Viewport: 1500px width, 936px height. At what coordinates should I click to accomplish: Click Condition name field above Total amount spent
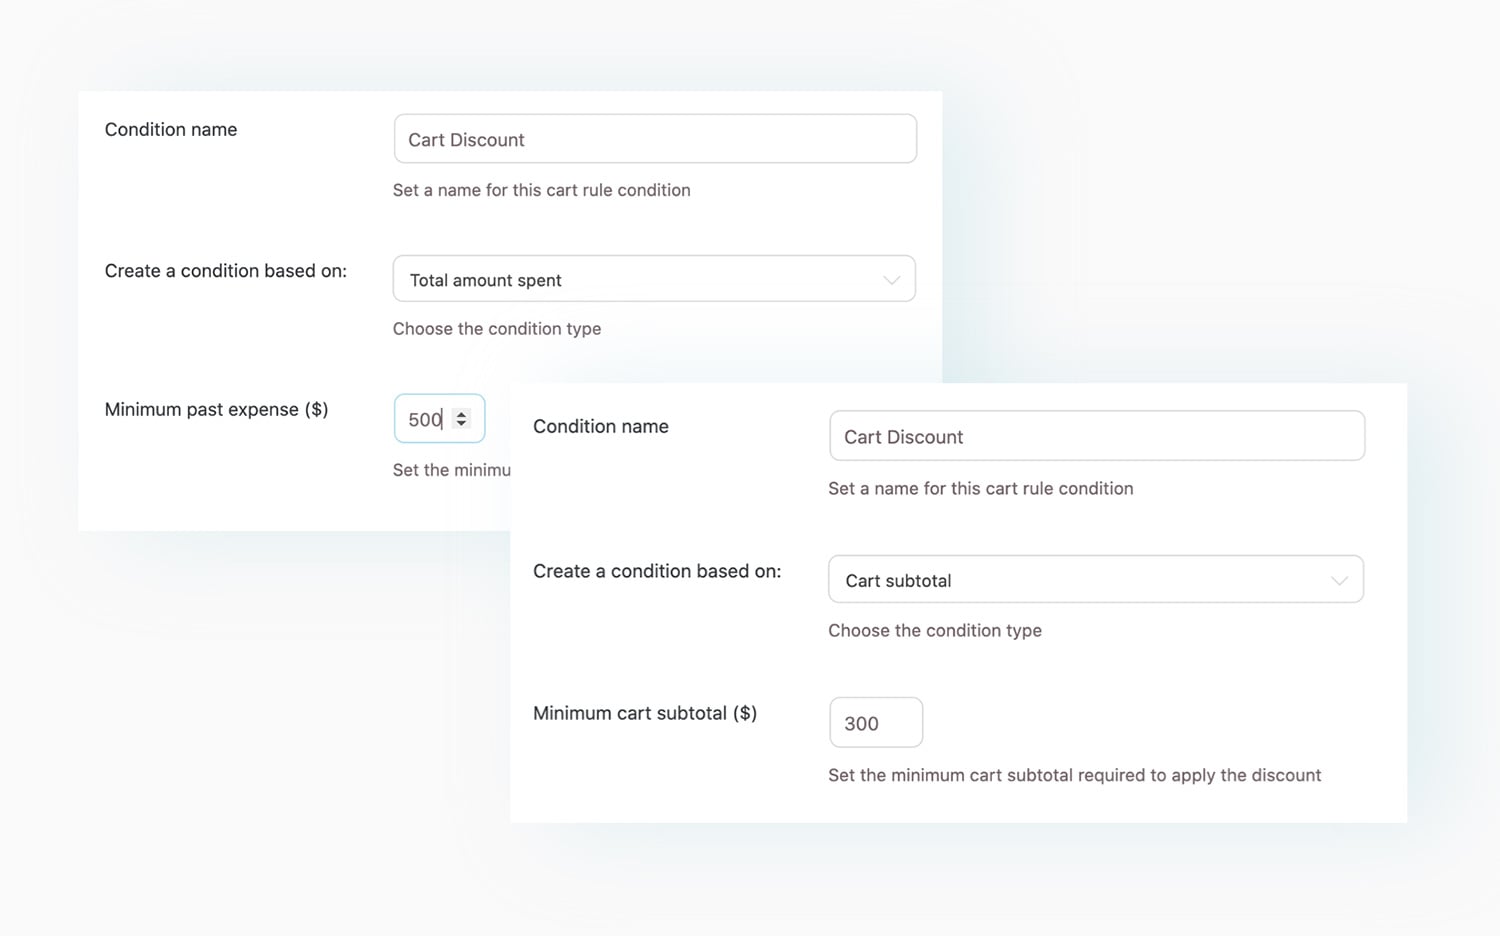click(655, 139)
